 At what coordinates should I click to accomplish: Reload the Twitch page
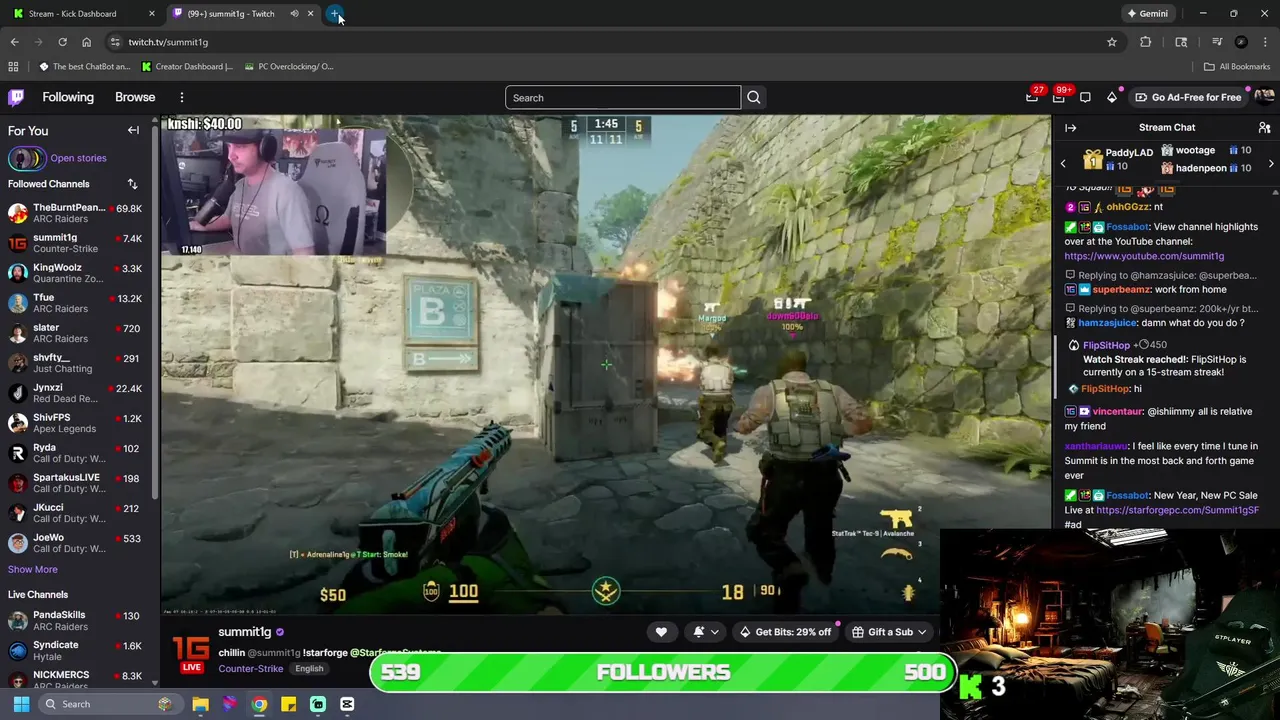(62, 42)
